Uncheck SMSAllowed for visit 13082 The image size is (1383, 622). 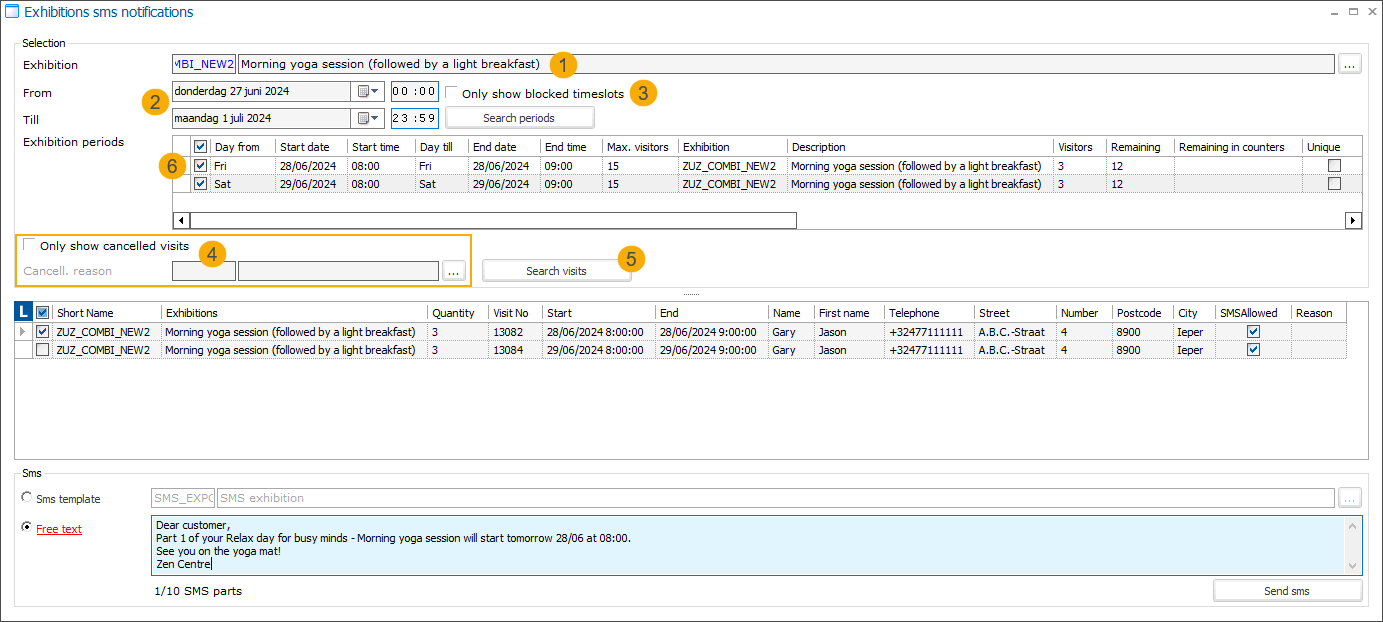click(1253, 331)
